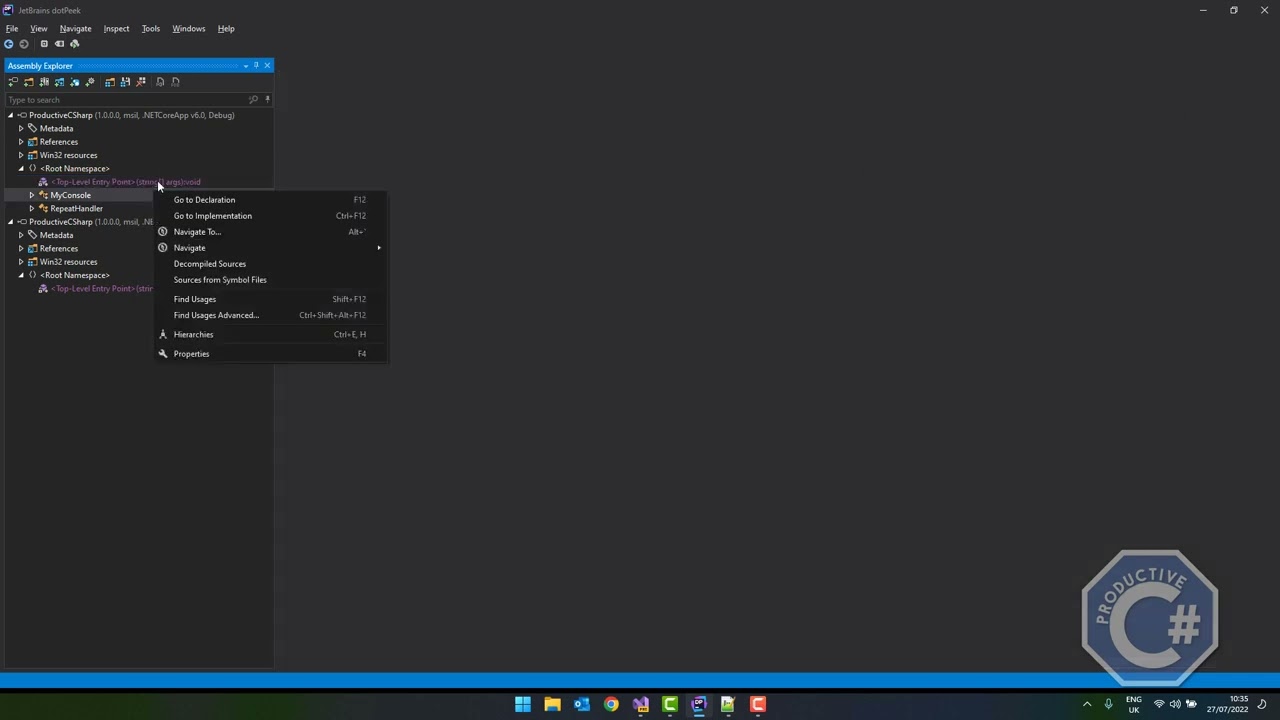Image resolution: width=1280 pixels, height=720 pixels.
Task: Open the Windows menu
Action: coord(188,29)
